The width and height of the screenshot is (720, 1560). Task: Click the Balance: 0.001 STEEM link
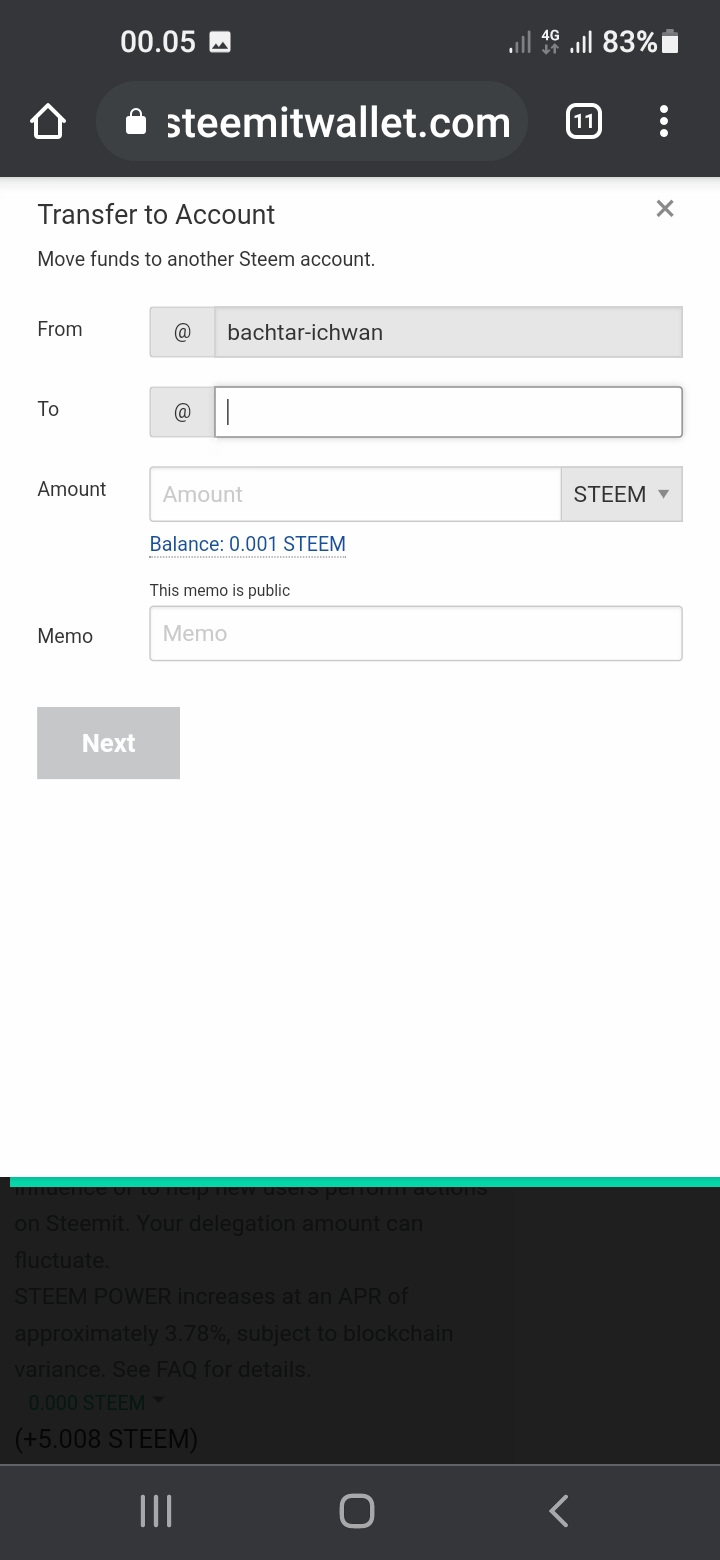pyautogui.click(x=248, y=545)
